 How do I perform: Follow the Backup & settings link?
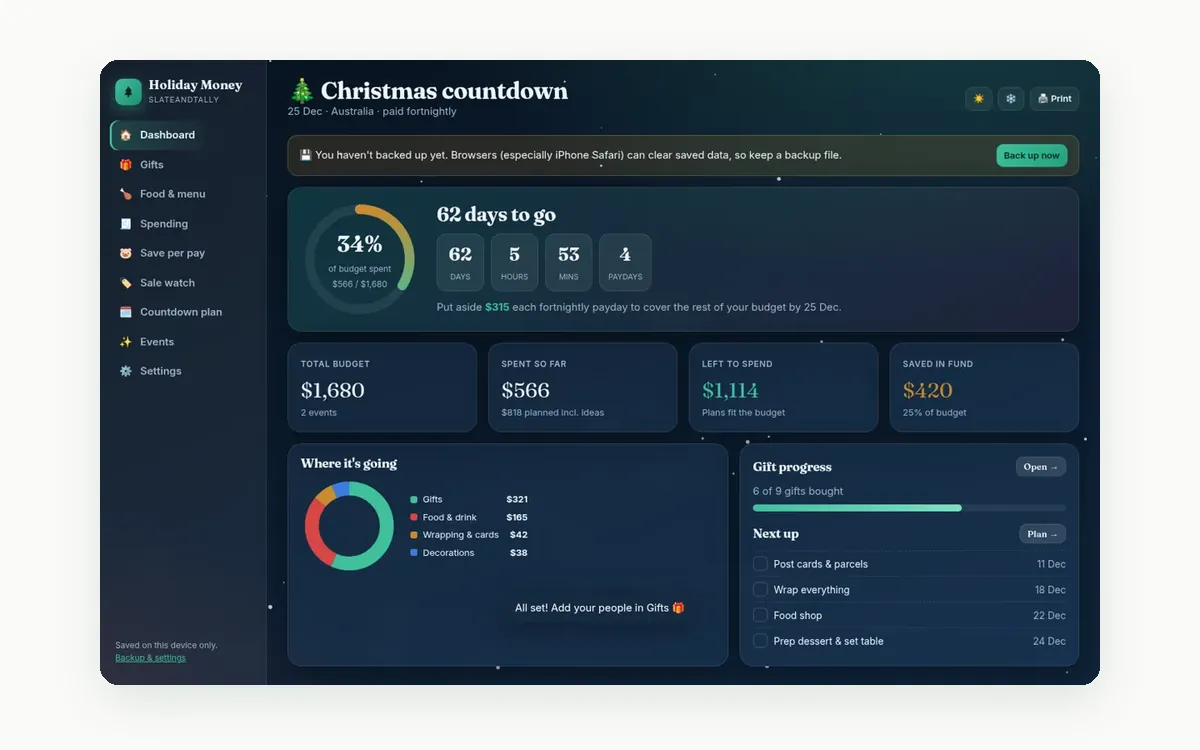pos(150,658)
